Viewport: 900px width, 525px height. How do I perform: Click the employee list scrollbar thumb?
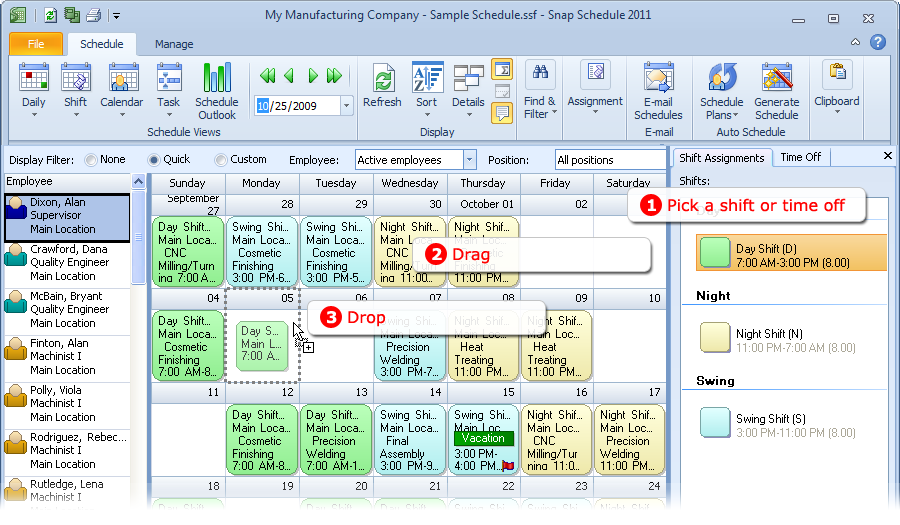click(138, 236)
